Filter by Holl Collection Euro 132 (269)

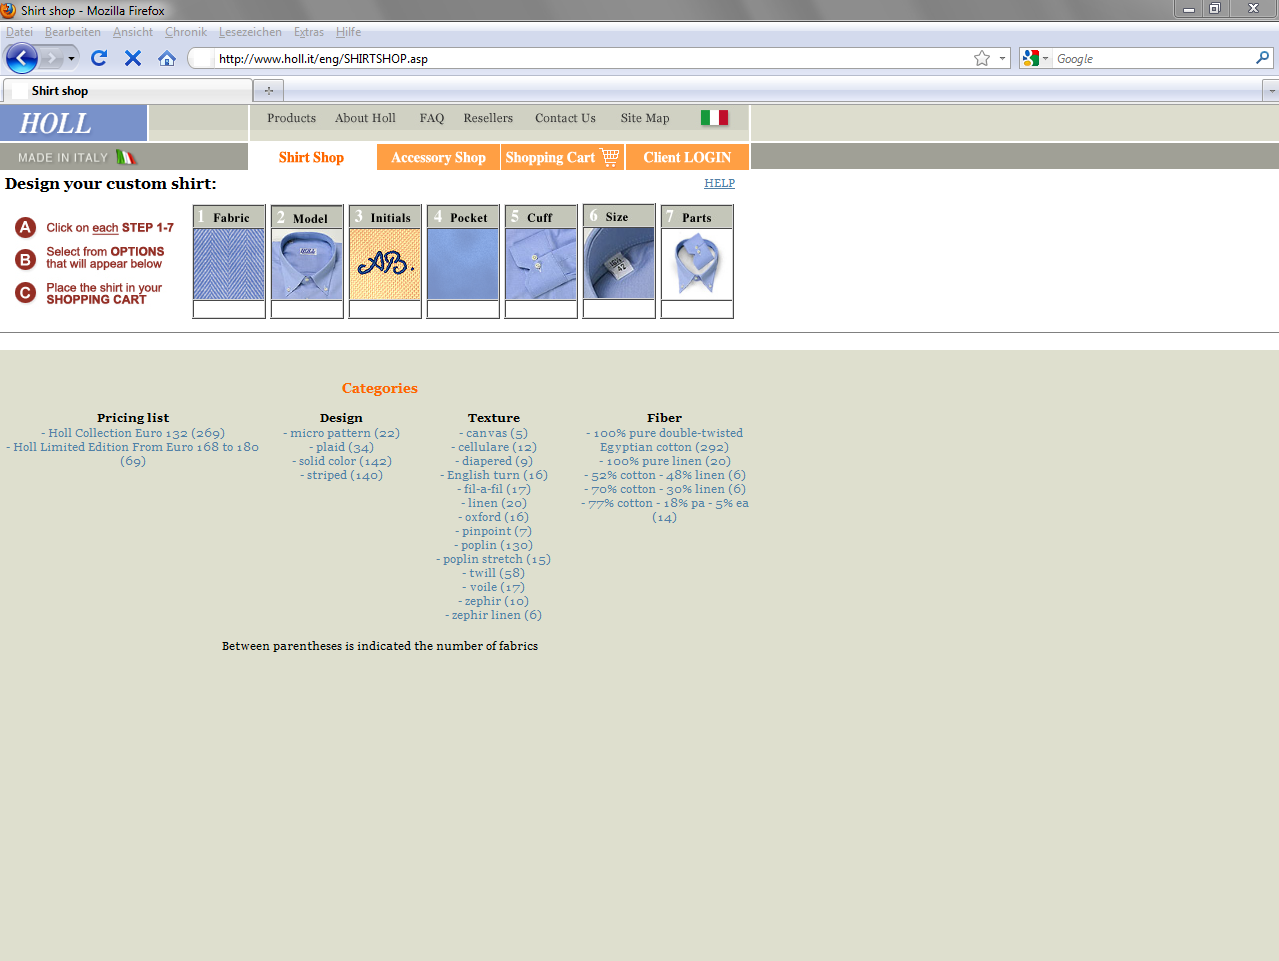pos(133,433)
